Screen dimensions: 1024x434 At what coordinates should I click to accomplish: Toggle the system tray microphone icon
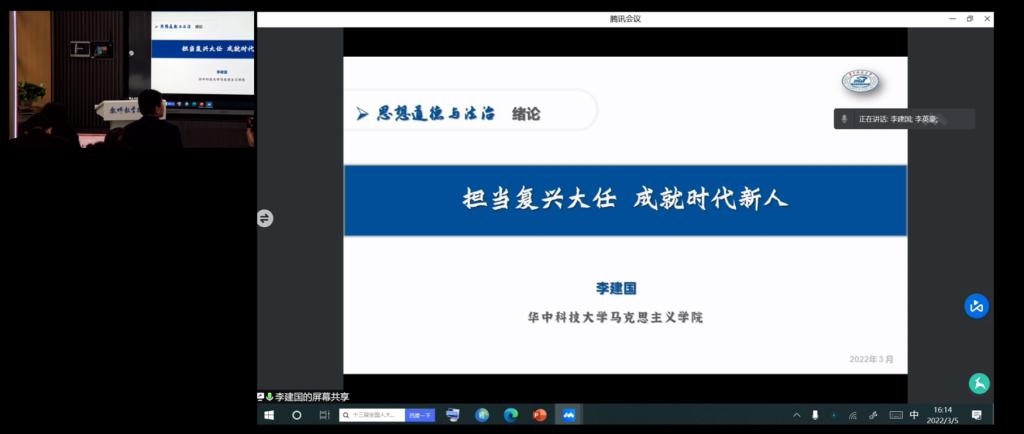[x=815, y=415]
